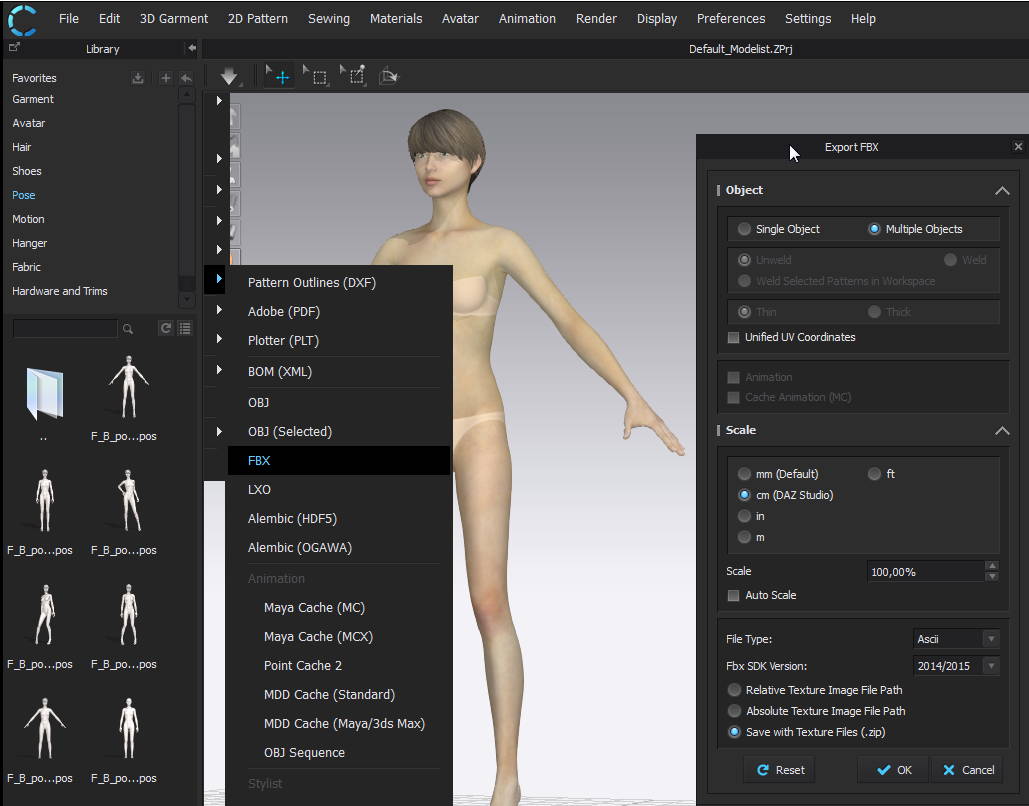Collapse the Object section chevron
This screenshot has width=1029, height=806.
(x=1001, y=190)
